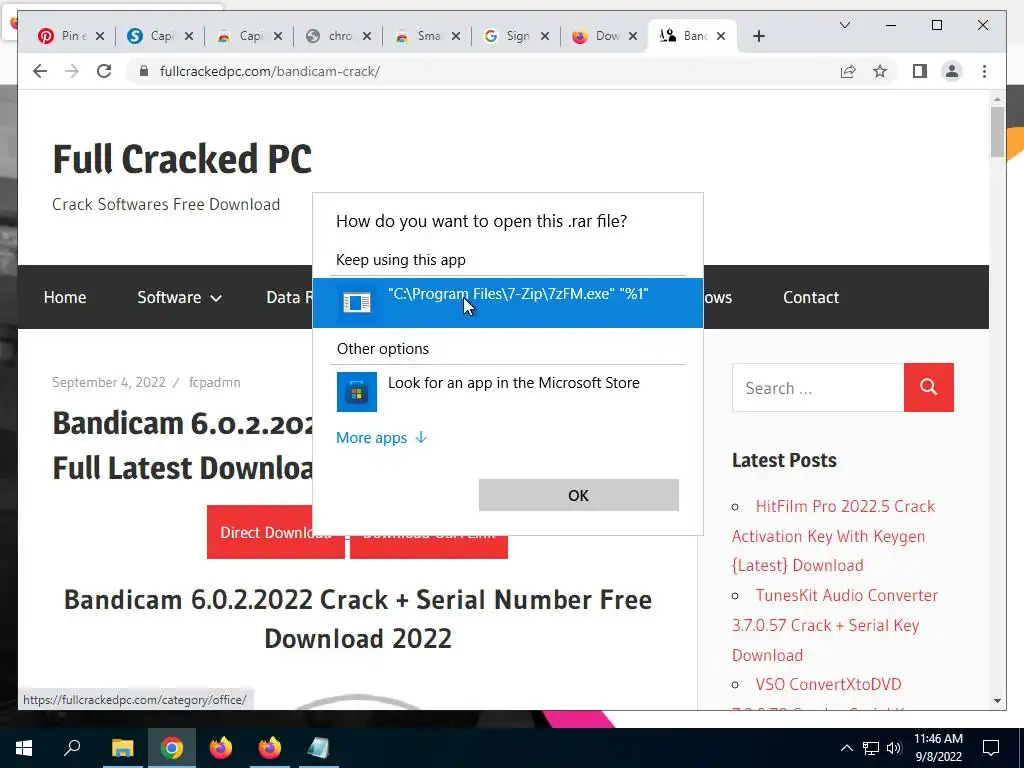Click the Direct Download button
Image resolution: width=1024 pixels, height=768 pixels.
point(275,532)
